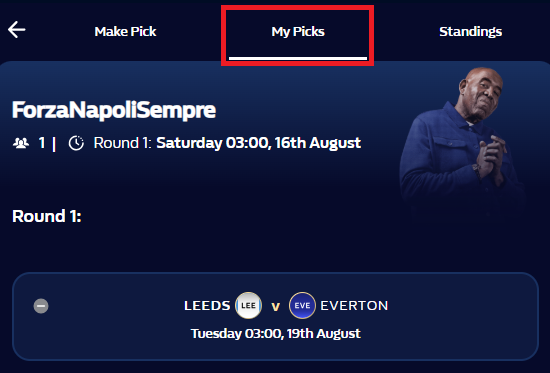Image resolution: width=550 pixels, height=373 pixels.
Task: Click the Round 1 section heading
Action: (x=47, y=216)
